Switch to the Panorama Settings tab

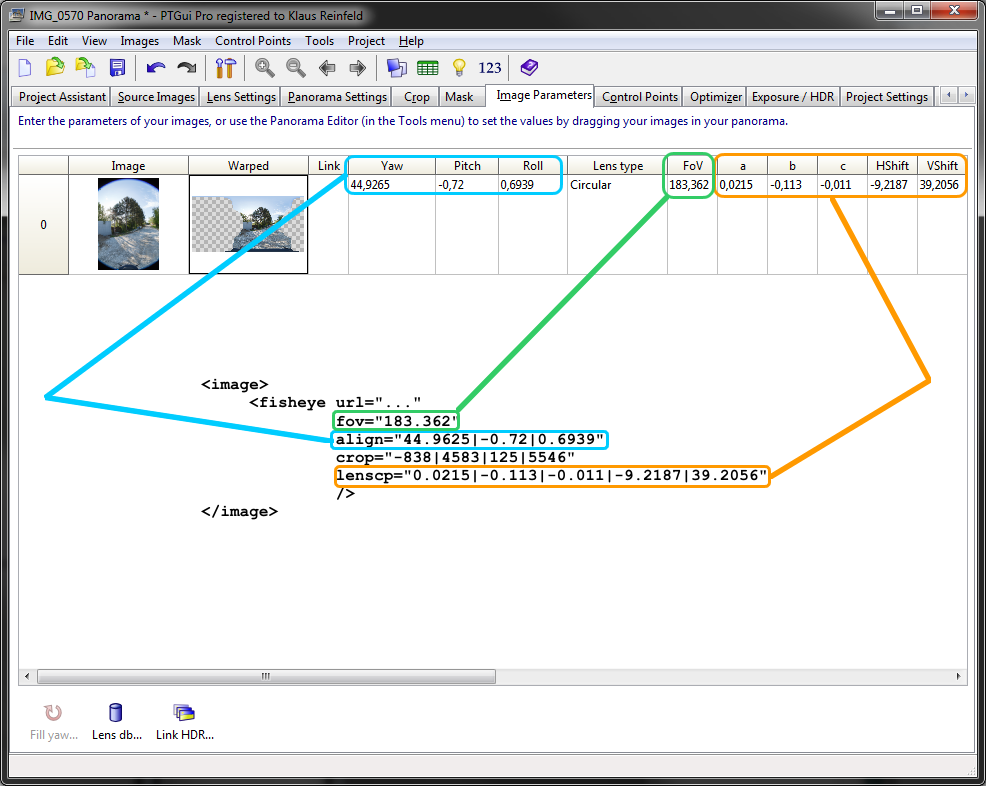(336, 97)
